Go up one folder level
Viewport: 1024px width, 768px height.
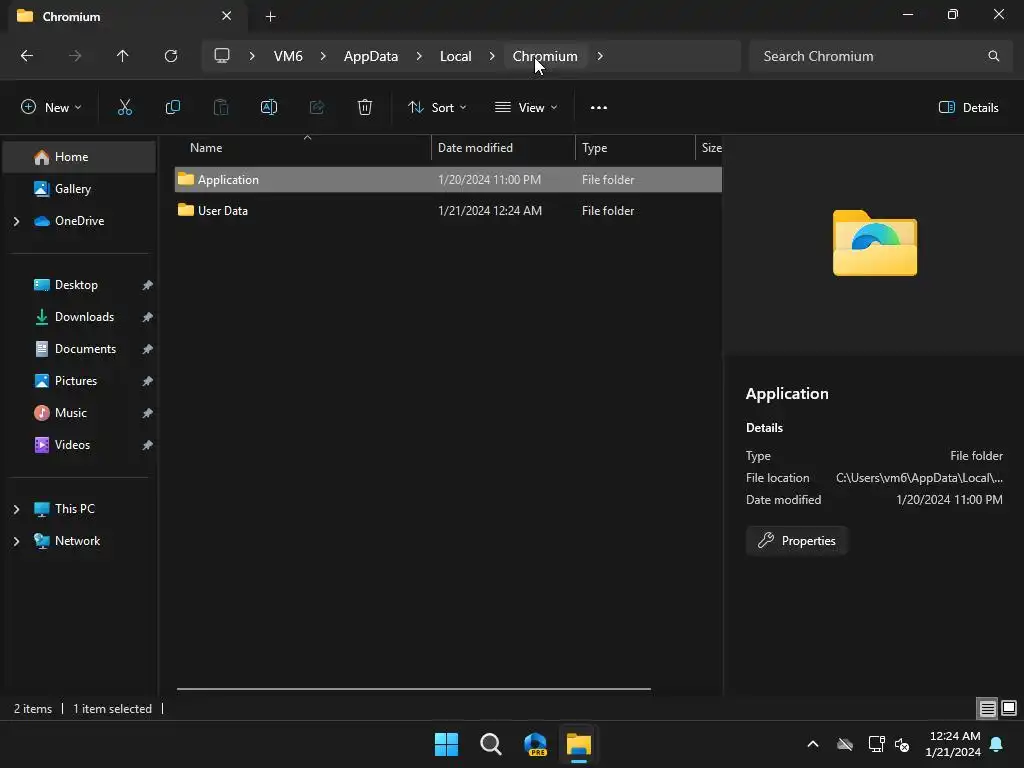pos(123,56)
